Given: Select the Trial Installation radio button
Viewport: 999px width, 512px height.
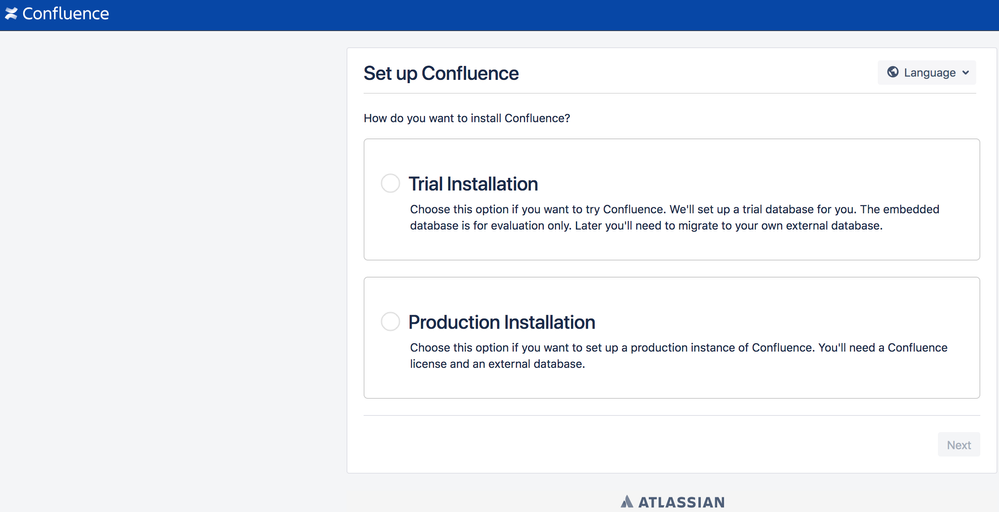Looking at the screenshot, I should coord(391,183).
